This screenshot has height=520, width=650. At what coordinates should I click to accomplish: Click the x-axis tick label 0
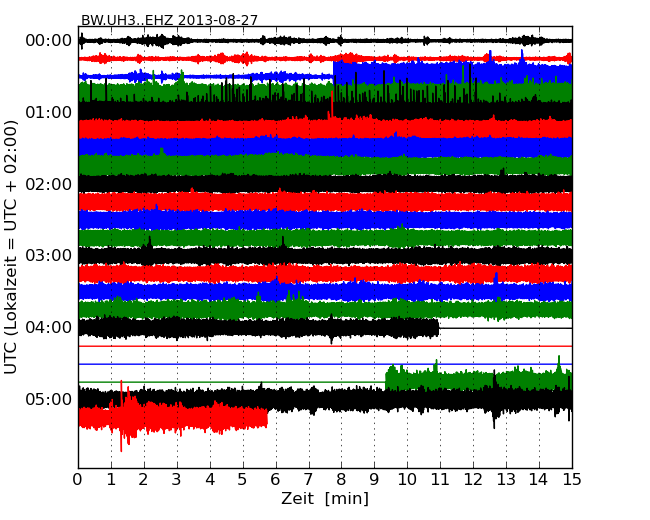(78, 480)
